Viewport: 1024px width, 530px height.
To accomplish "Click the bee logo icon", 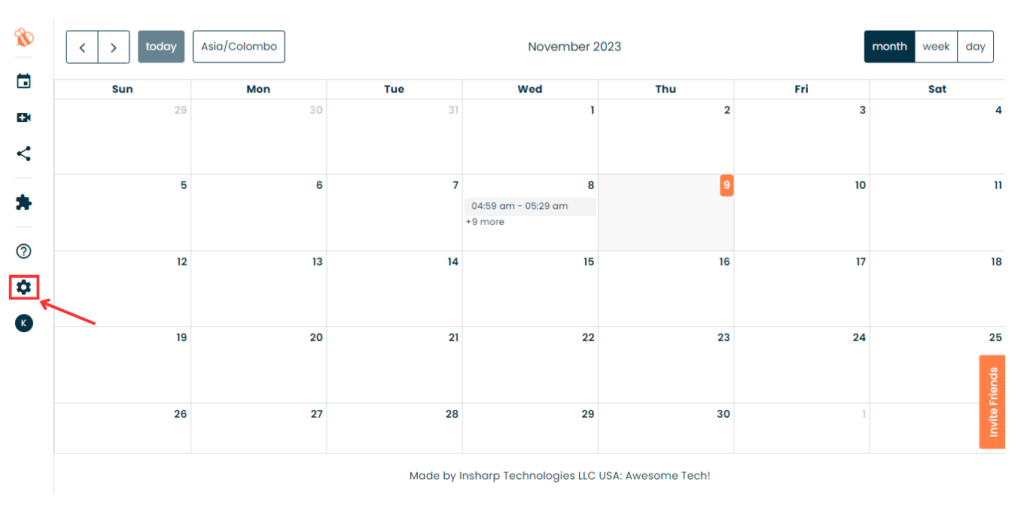I will point(24,38).
